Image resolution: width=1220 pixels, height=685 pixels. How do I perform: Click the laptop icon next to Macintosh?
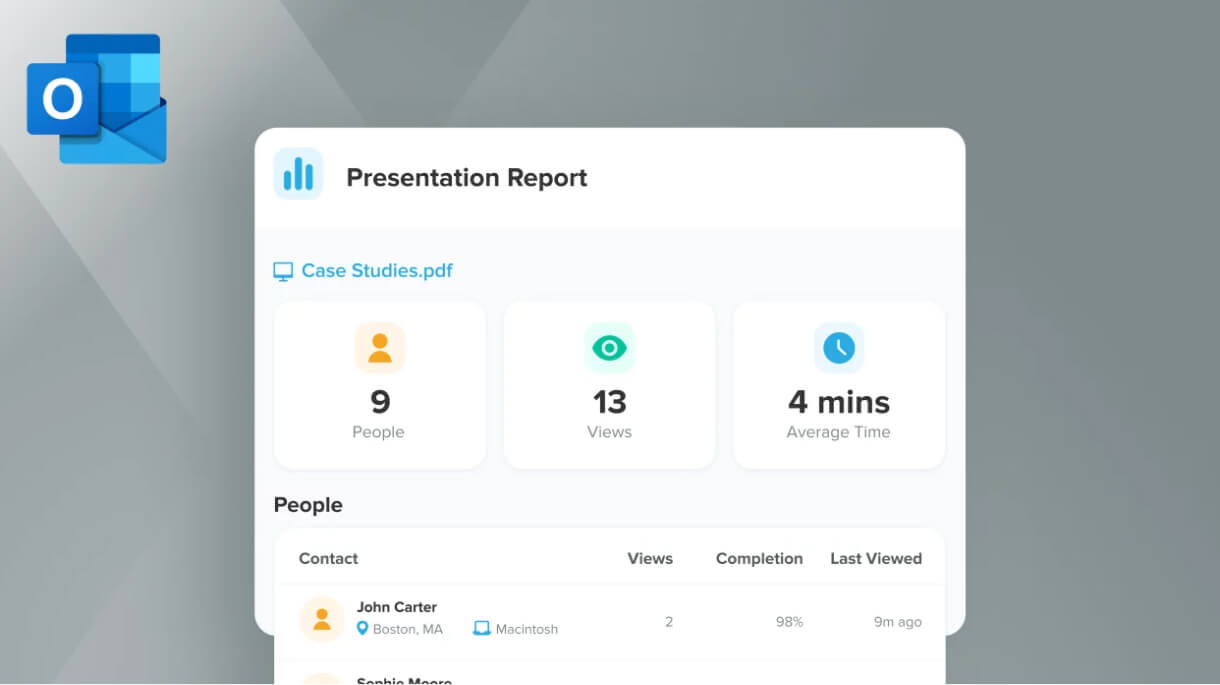click(482, 628)
